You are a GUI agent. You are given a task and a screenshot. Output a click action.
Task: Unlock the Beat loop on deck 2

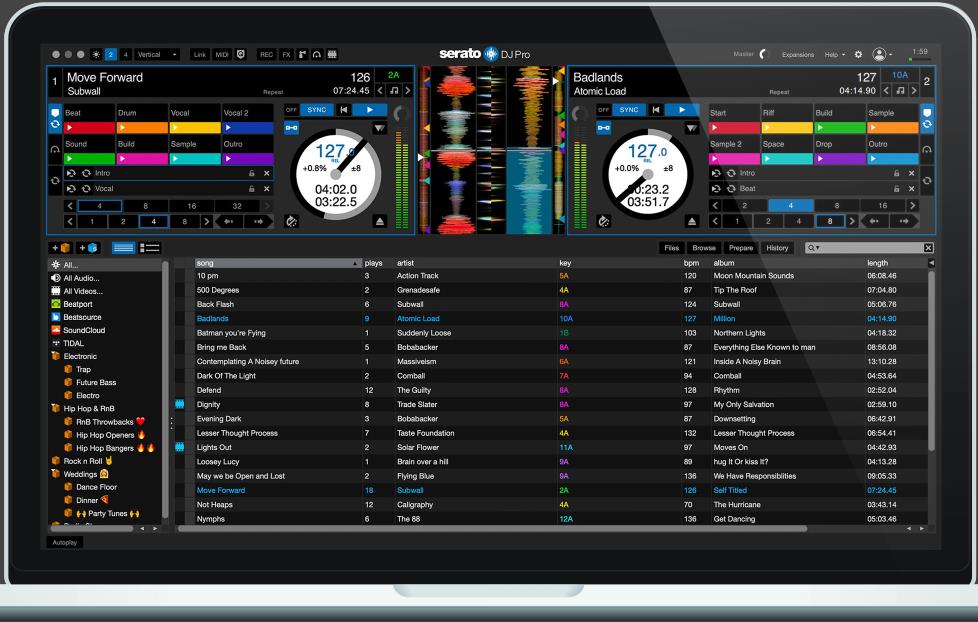(896, 188)
